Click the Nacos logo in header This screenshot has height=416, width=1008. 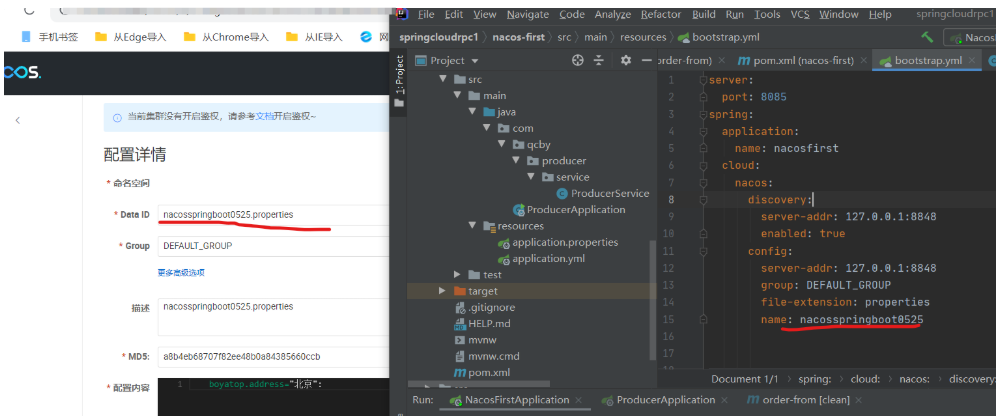click(x=21, y=73)
